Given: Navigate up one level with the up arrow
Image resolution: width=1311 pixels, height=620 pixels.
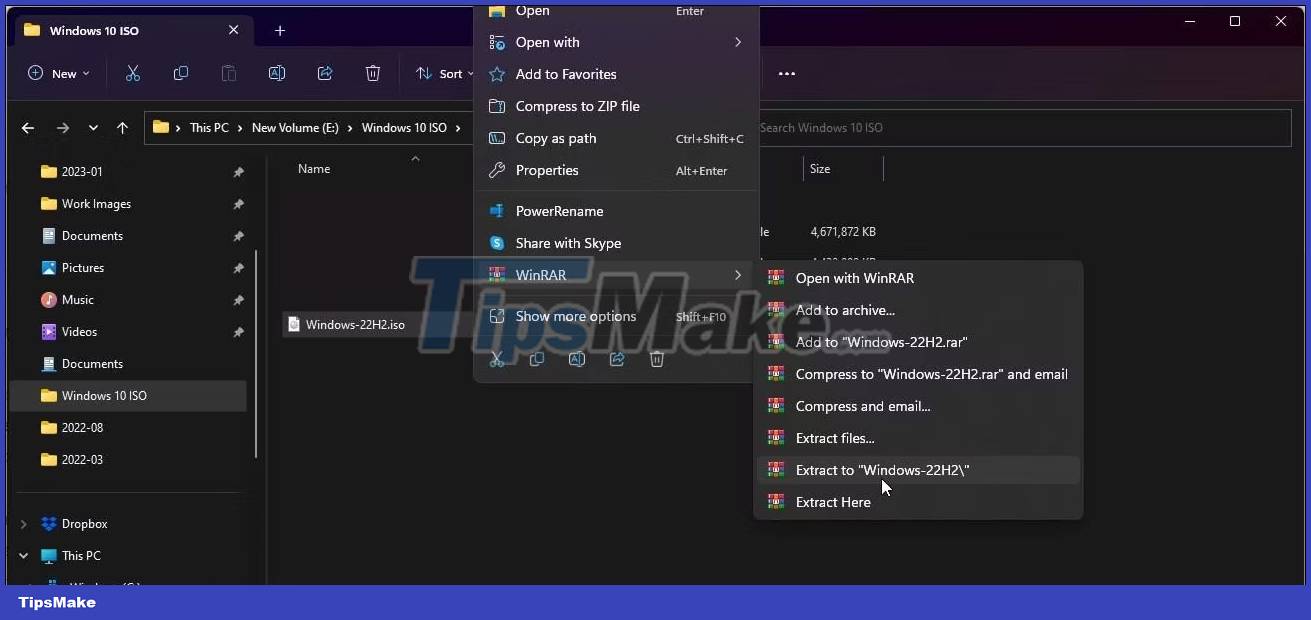Looking at the screenshot, I should (x=122, y=128).
